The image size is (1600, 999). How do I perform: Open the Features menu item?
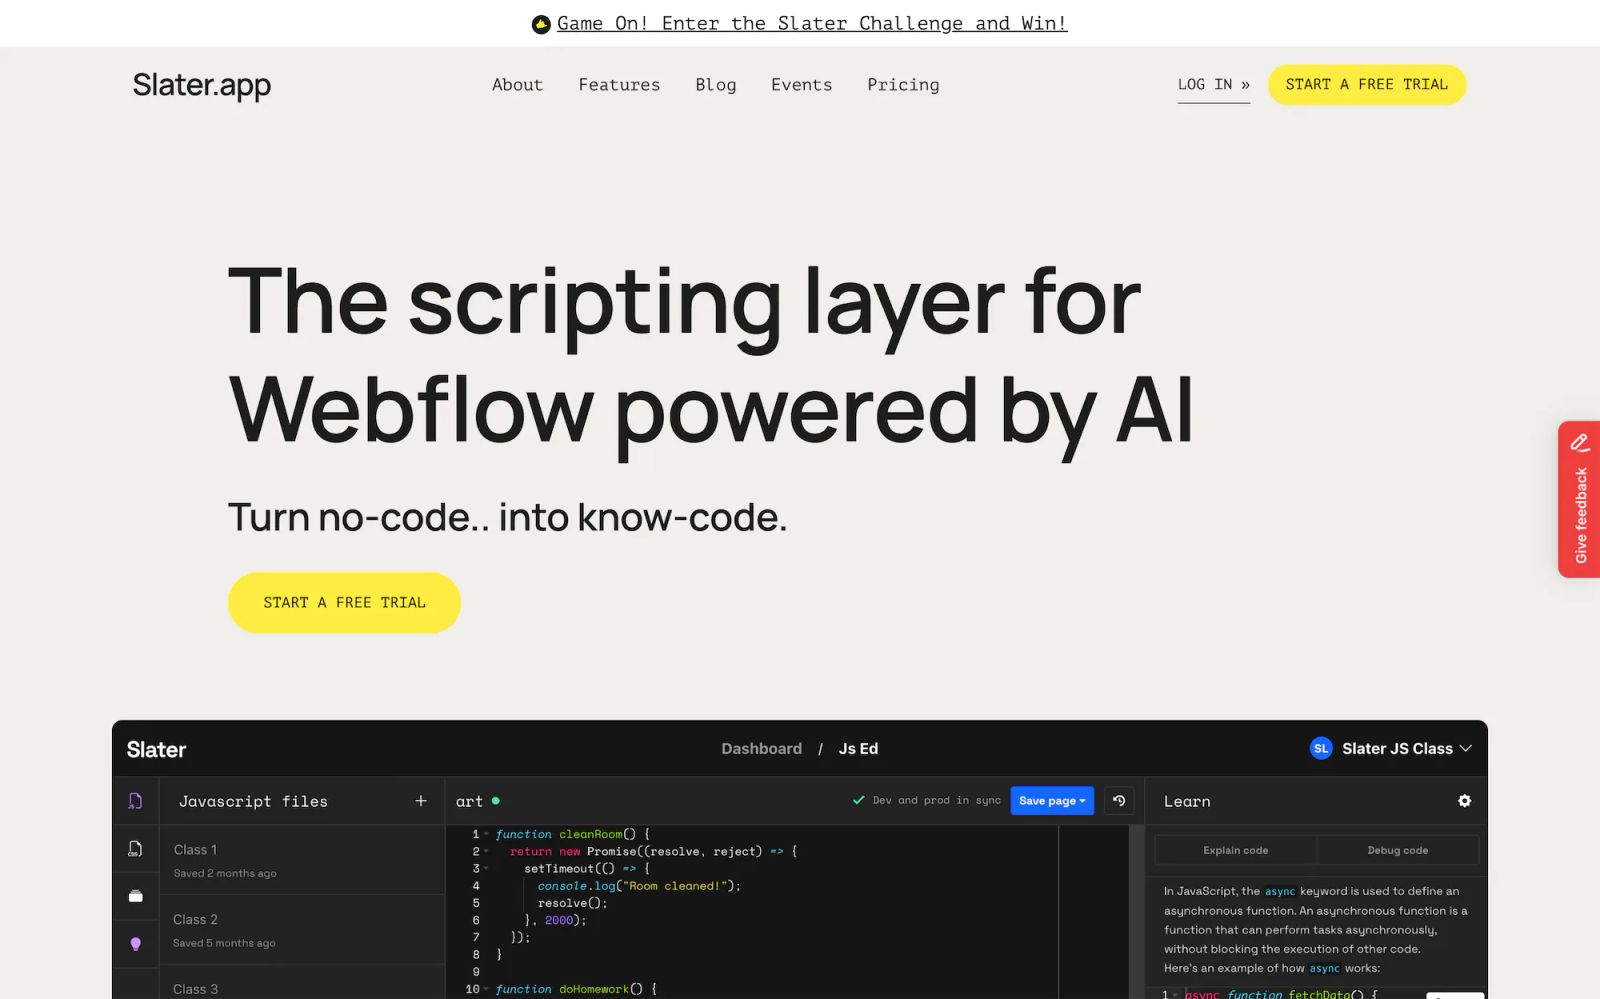[x=619, y=85]
